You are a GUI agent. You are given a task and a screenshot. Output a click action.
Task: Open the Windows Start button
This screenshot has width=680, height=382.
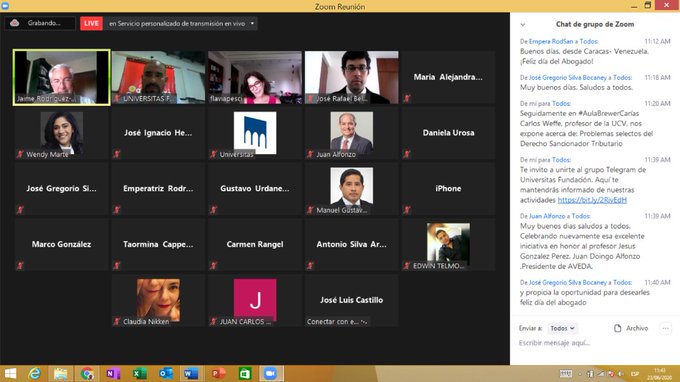pos(10,373)
